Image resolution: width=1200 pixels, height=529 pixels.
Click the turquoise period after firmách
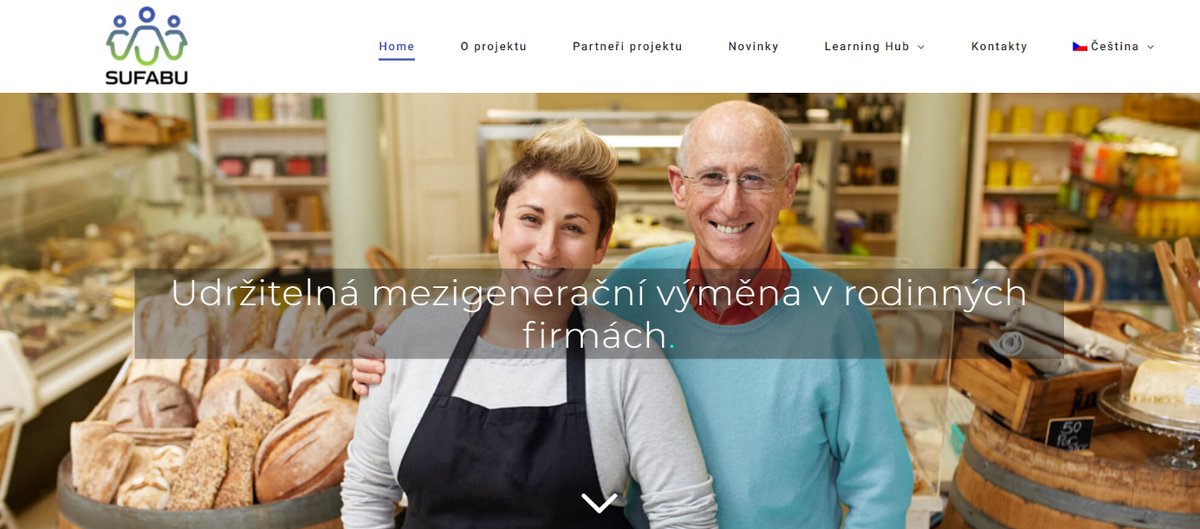point(672,347)
